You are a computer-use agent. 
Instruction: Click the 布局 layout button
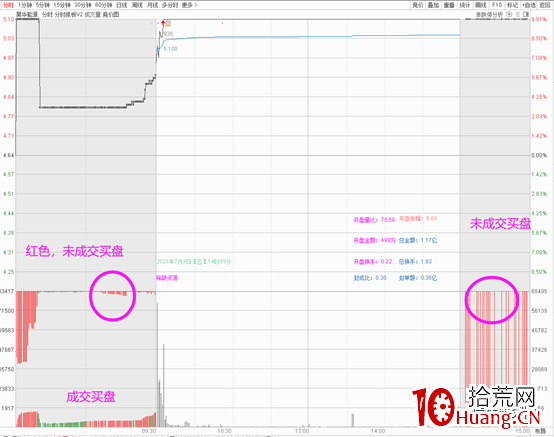540,431
